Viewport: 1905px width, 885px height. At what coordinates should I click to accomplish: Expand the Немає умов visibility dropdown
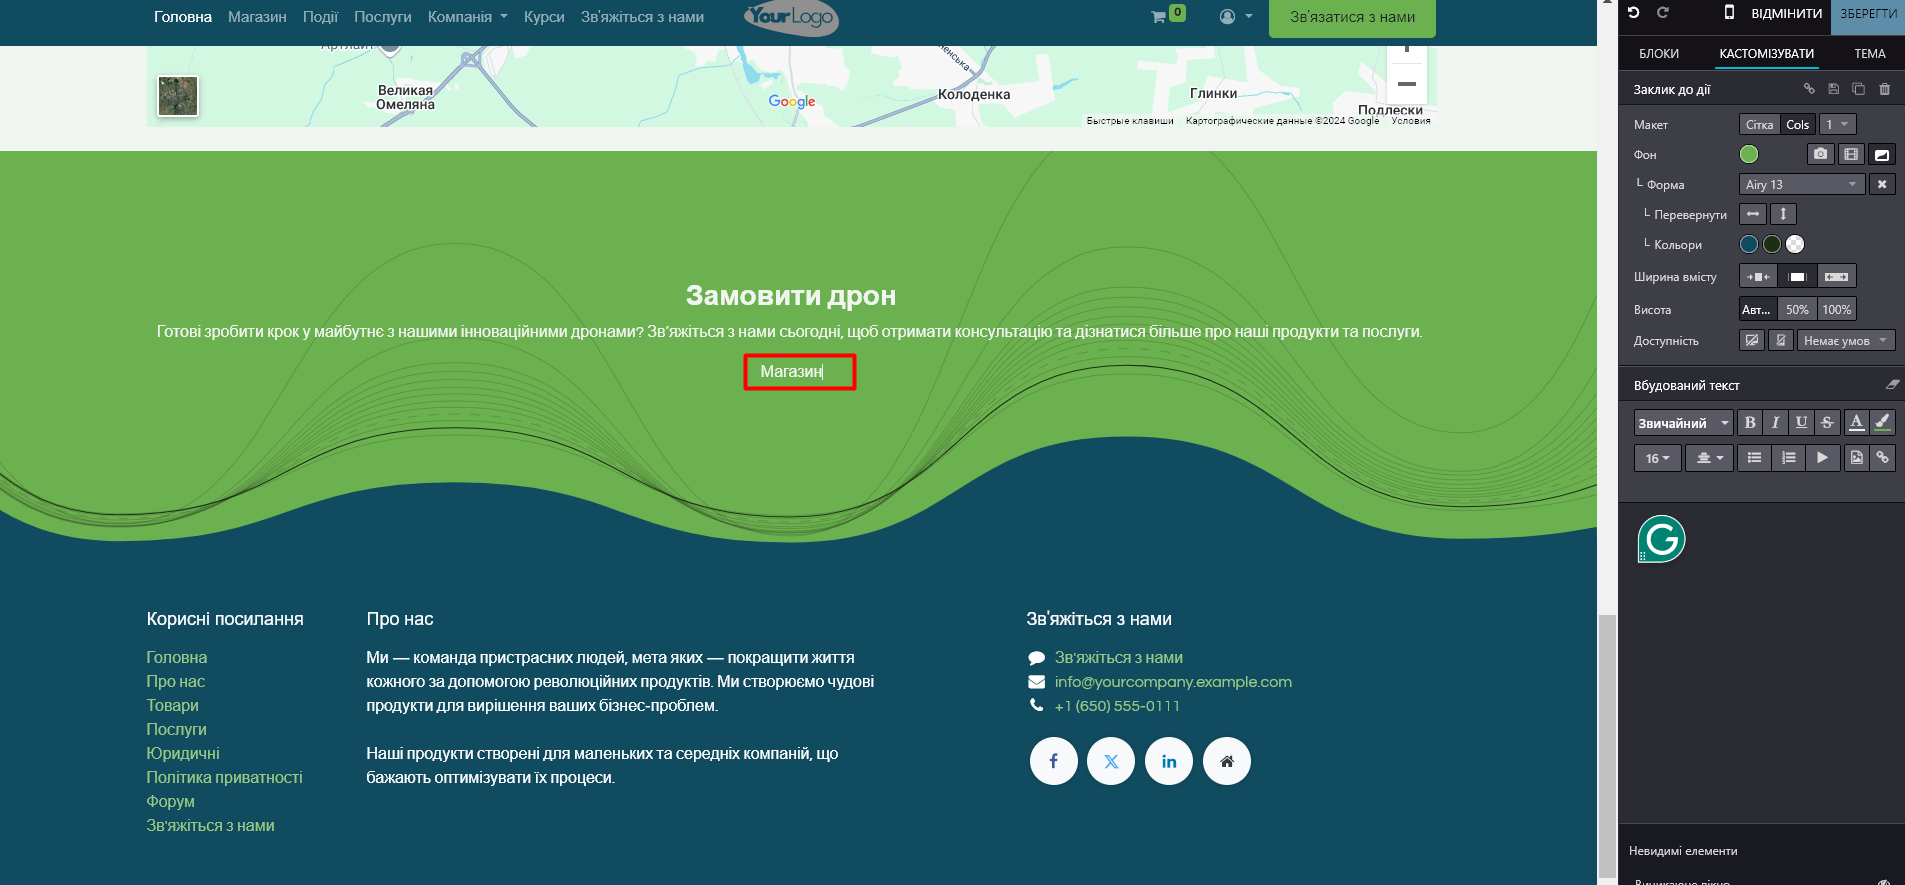1845,341
